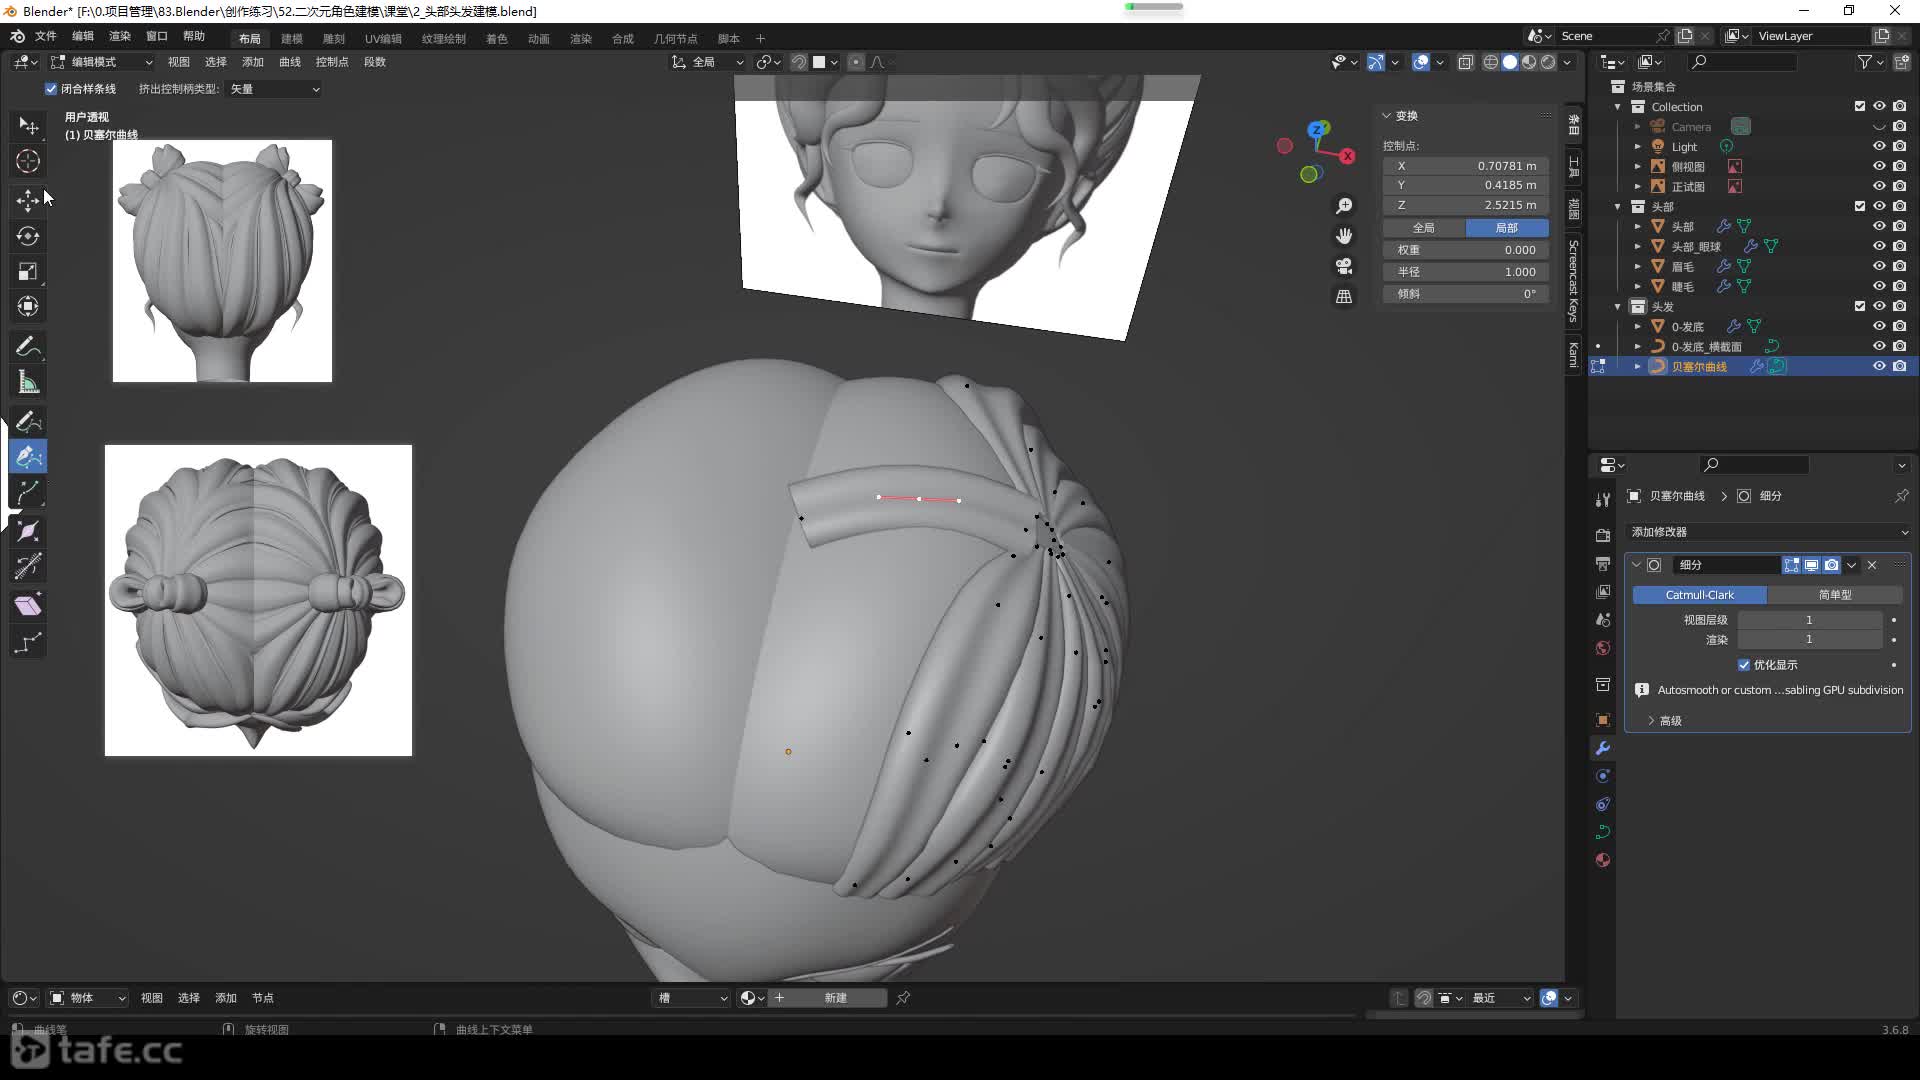Viewport: 1920px width, 1080px height.
Task: Adjust 权重 value slider
Action: (1466, 250)
